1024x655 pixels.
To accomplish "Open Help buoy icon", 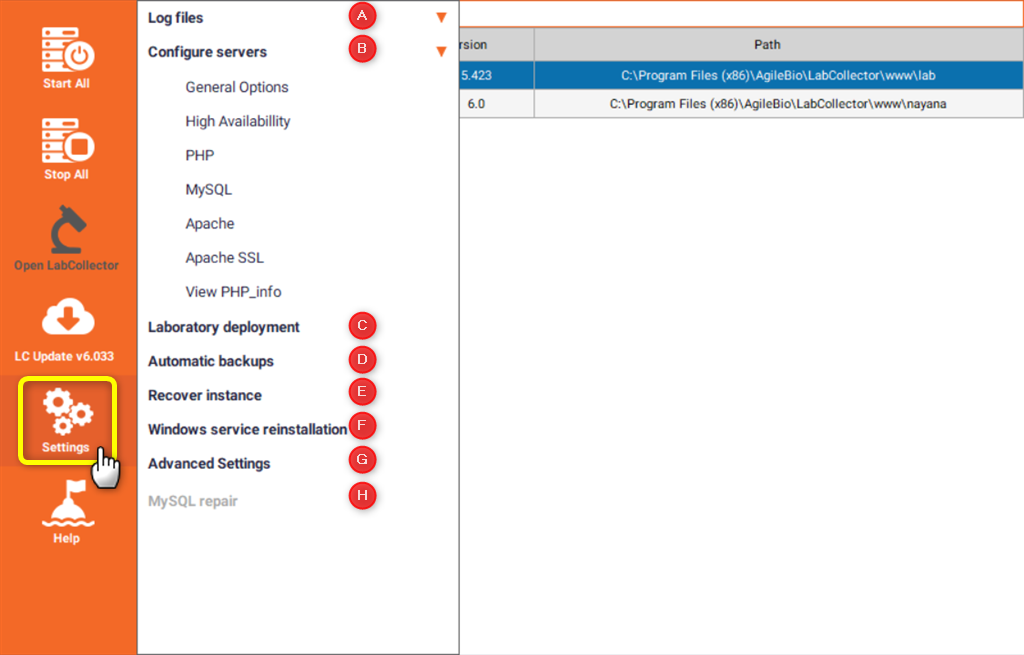I will 67,503.
